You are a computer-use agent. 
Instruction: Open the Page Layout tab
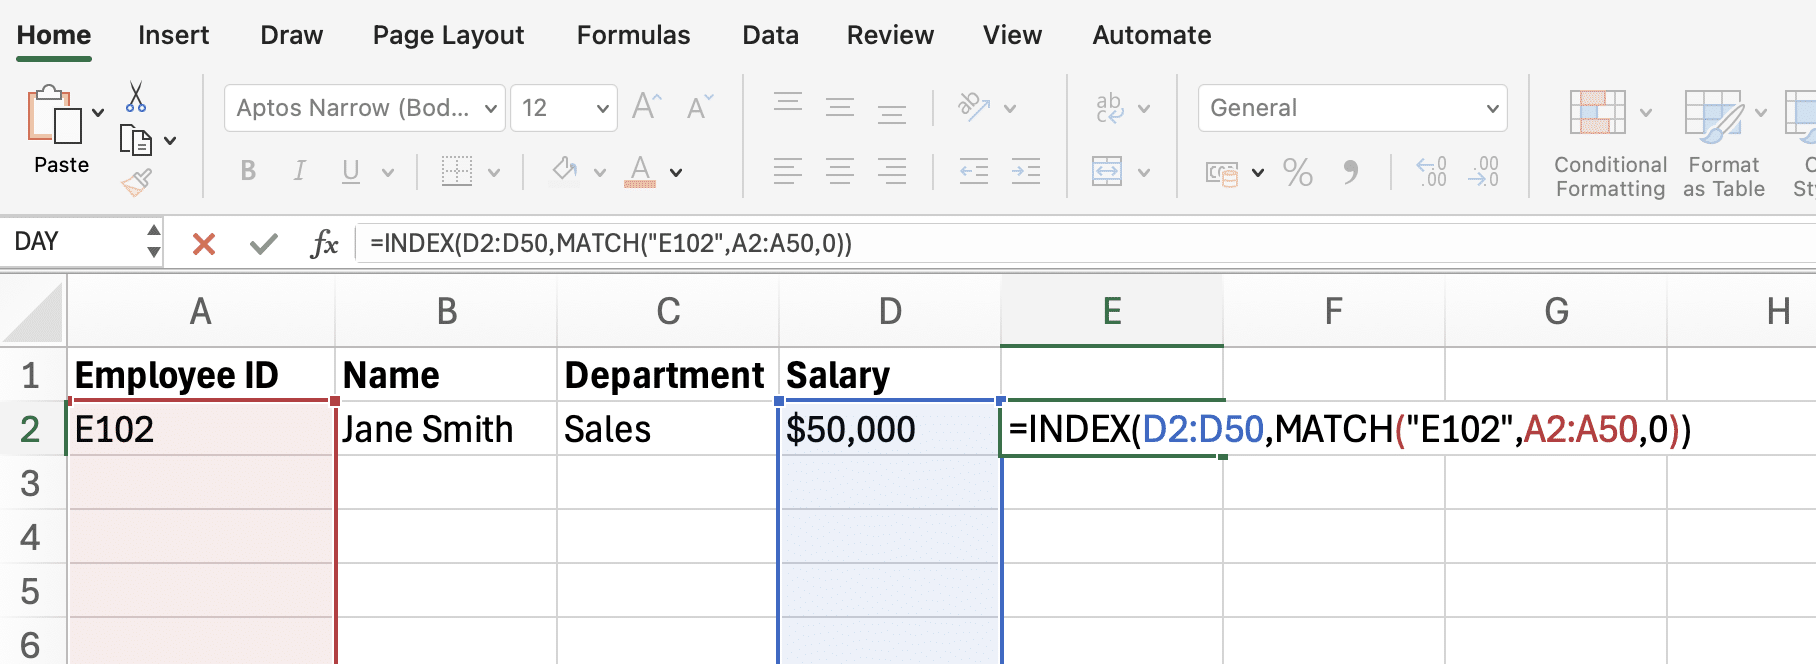[448, 35]
